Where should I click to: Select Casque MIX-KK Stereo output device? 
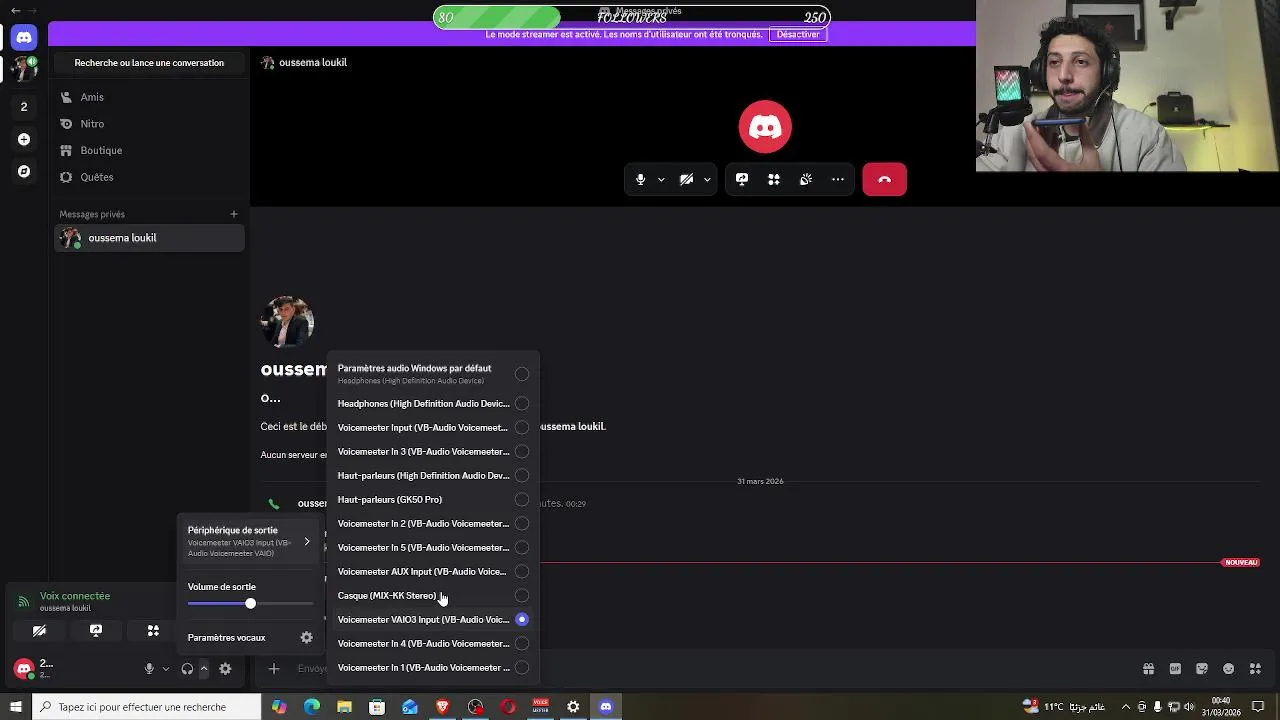433,596
